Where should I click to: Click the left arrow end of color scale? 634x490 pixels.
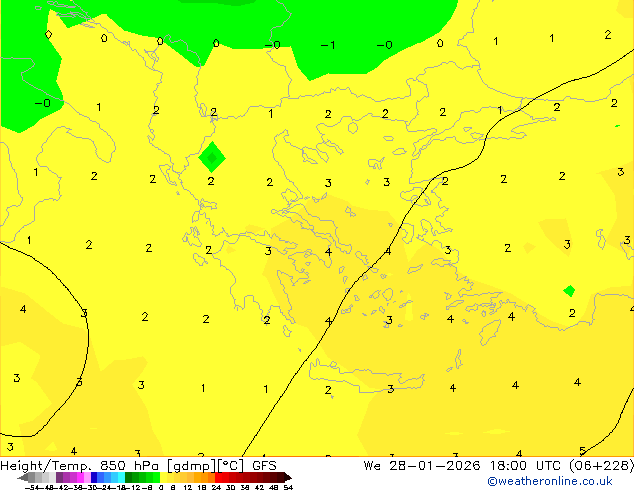[23, 478]
